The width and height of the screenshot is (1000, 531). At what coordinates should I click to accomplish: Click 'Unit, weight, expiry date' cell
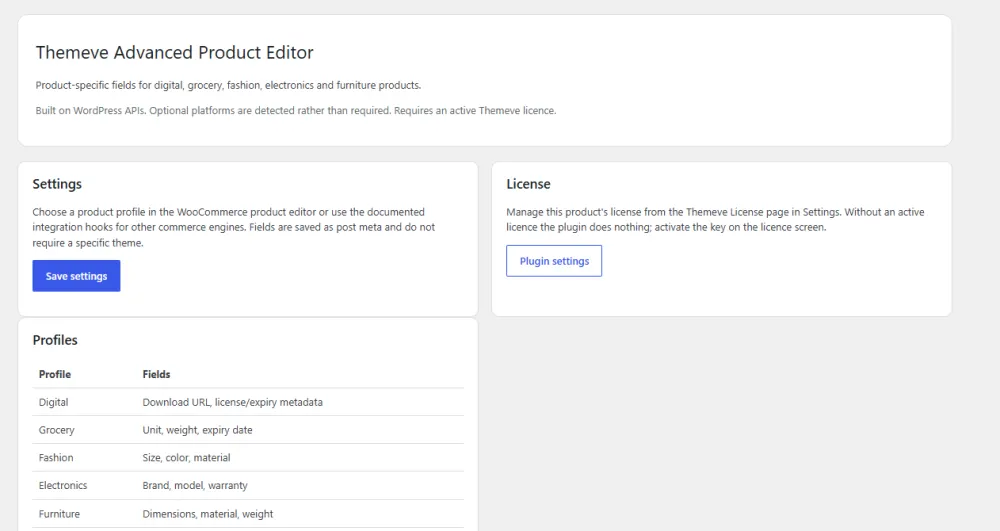point(198,430)
